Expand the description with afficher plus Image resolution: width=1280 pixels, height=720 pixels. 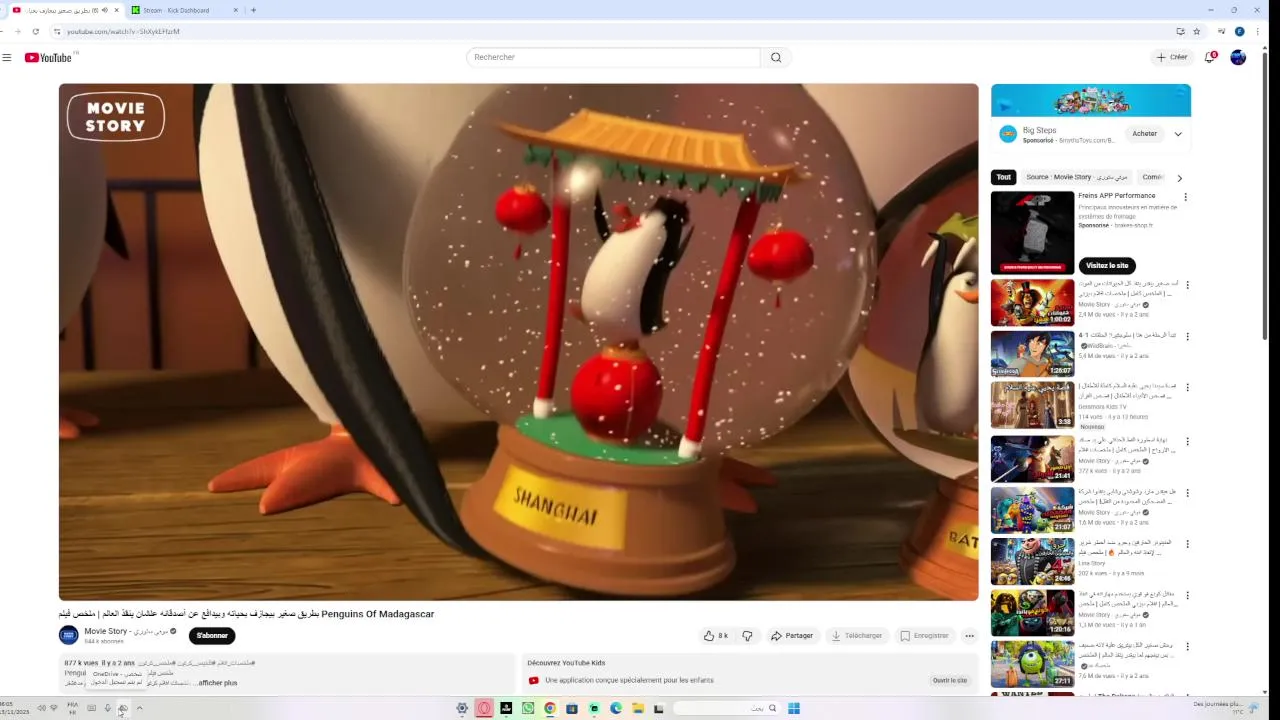point(217,683)
